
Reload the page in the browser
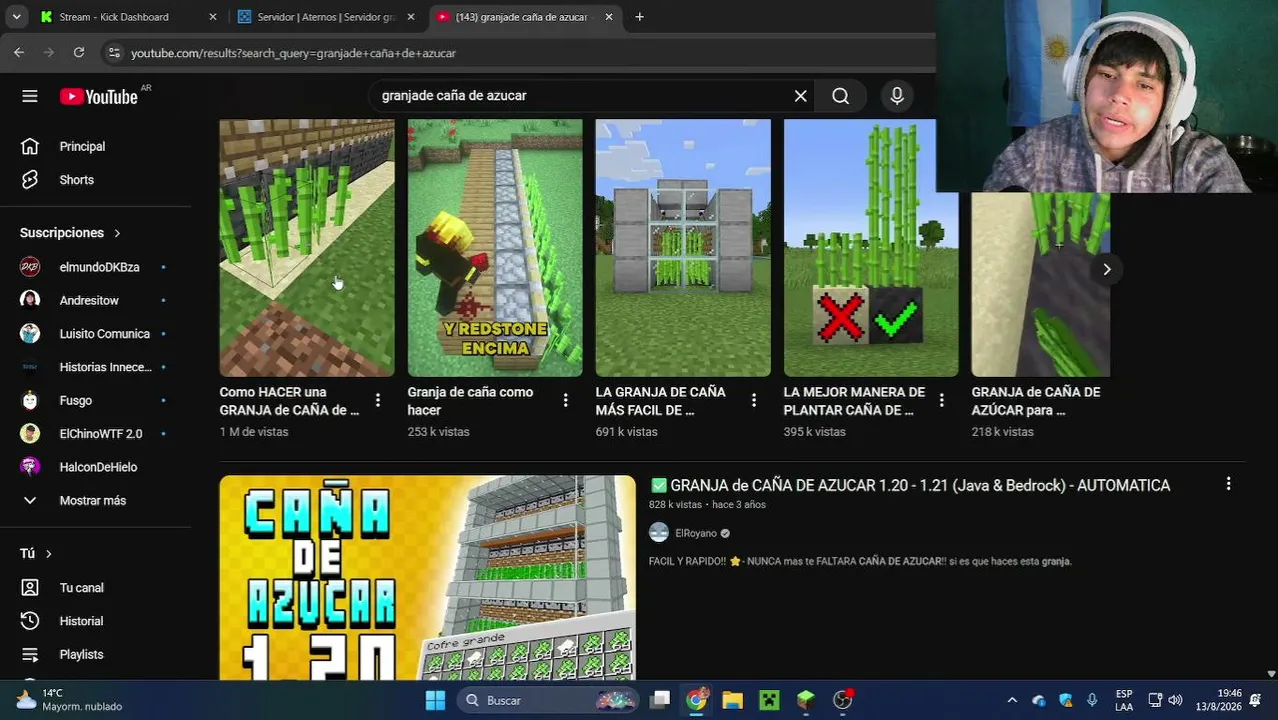click(x=79, y=53)
